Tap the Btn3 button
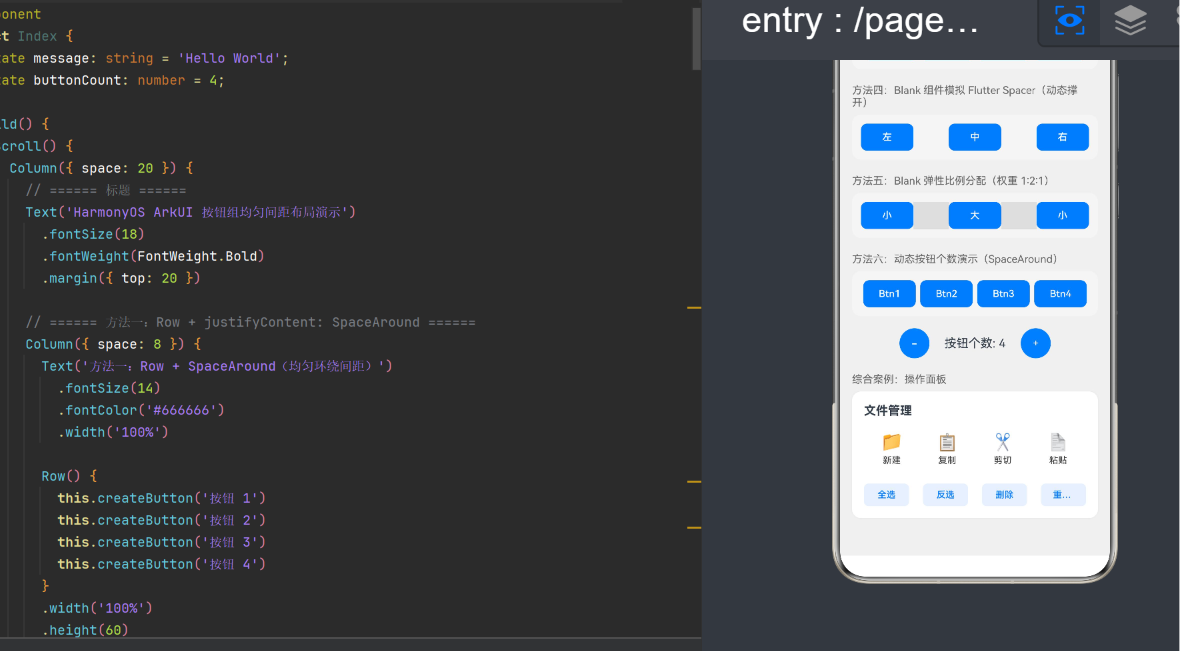Image resolution: width=1180 pixels, height=652 pixels. 1003,294
